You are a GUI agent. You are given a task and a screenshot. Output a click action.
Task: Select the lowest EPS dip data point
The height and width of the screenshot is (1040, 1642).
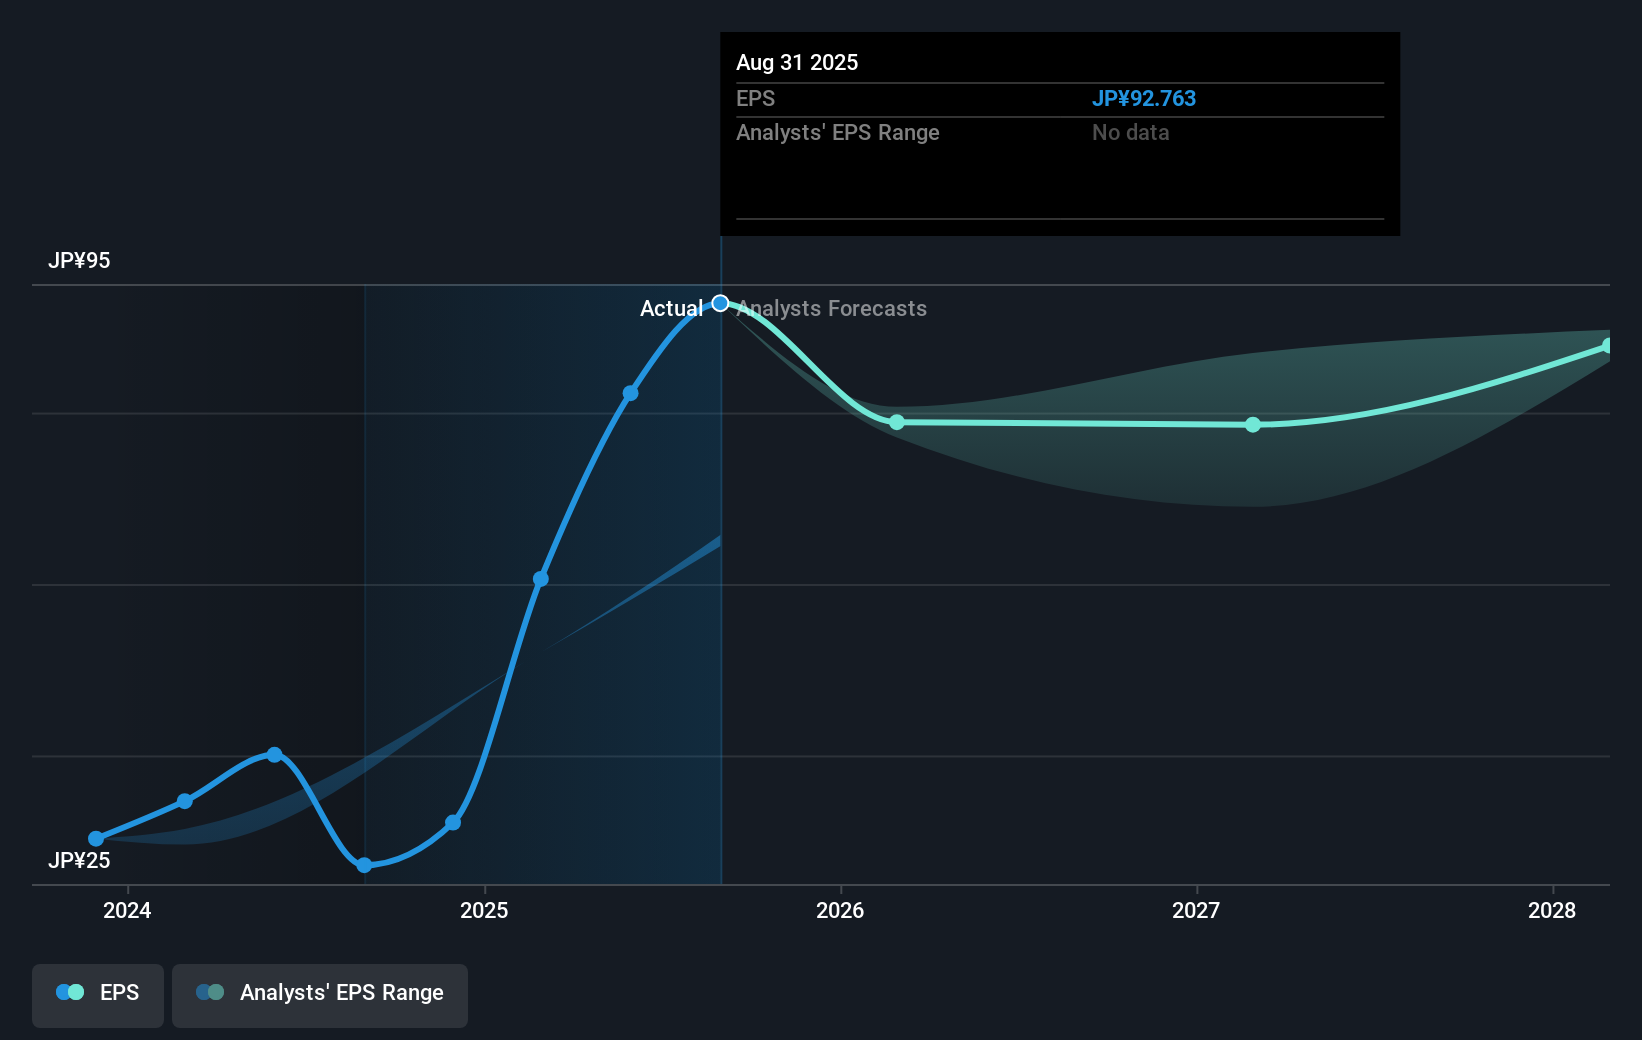[x=364, y=865]
